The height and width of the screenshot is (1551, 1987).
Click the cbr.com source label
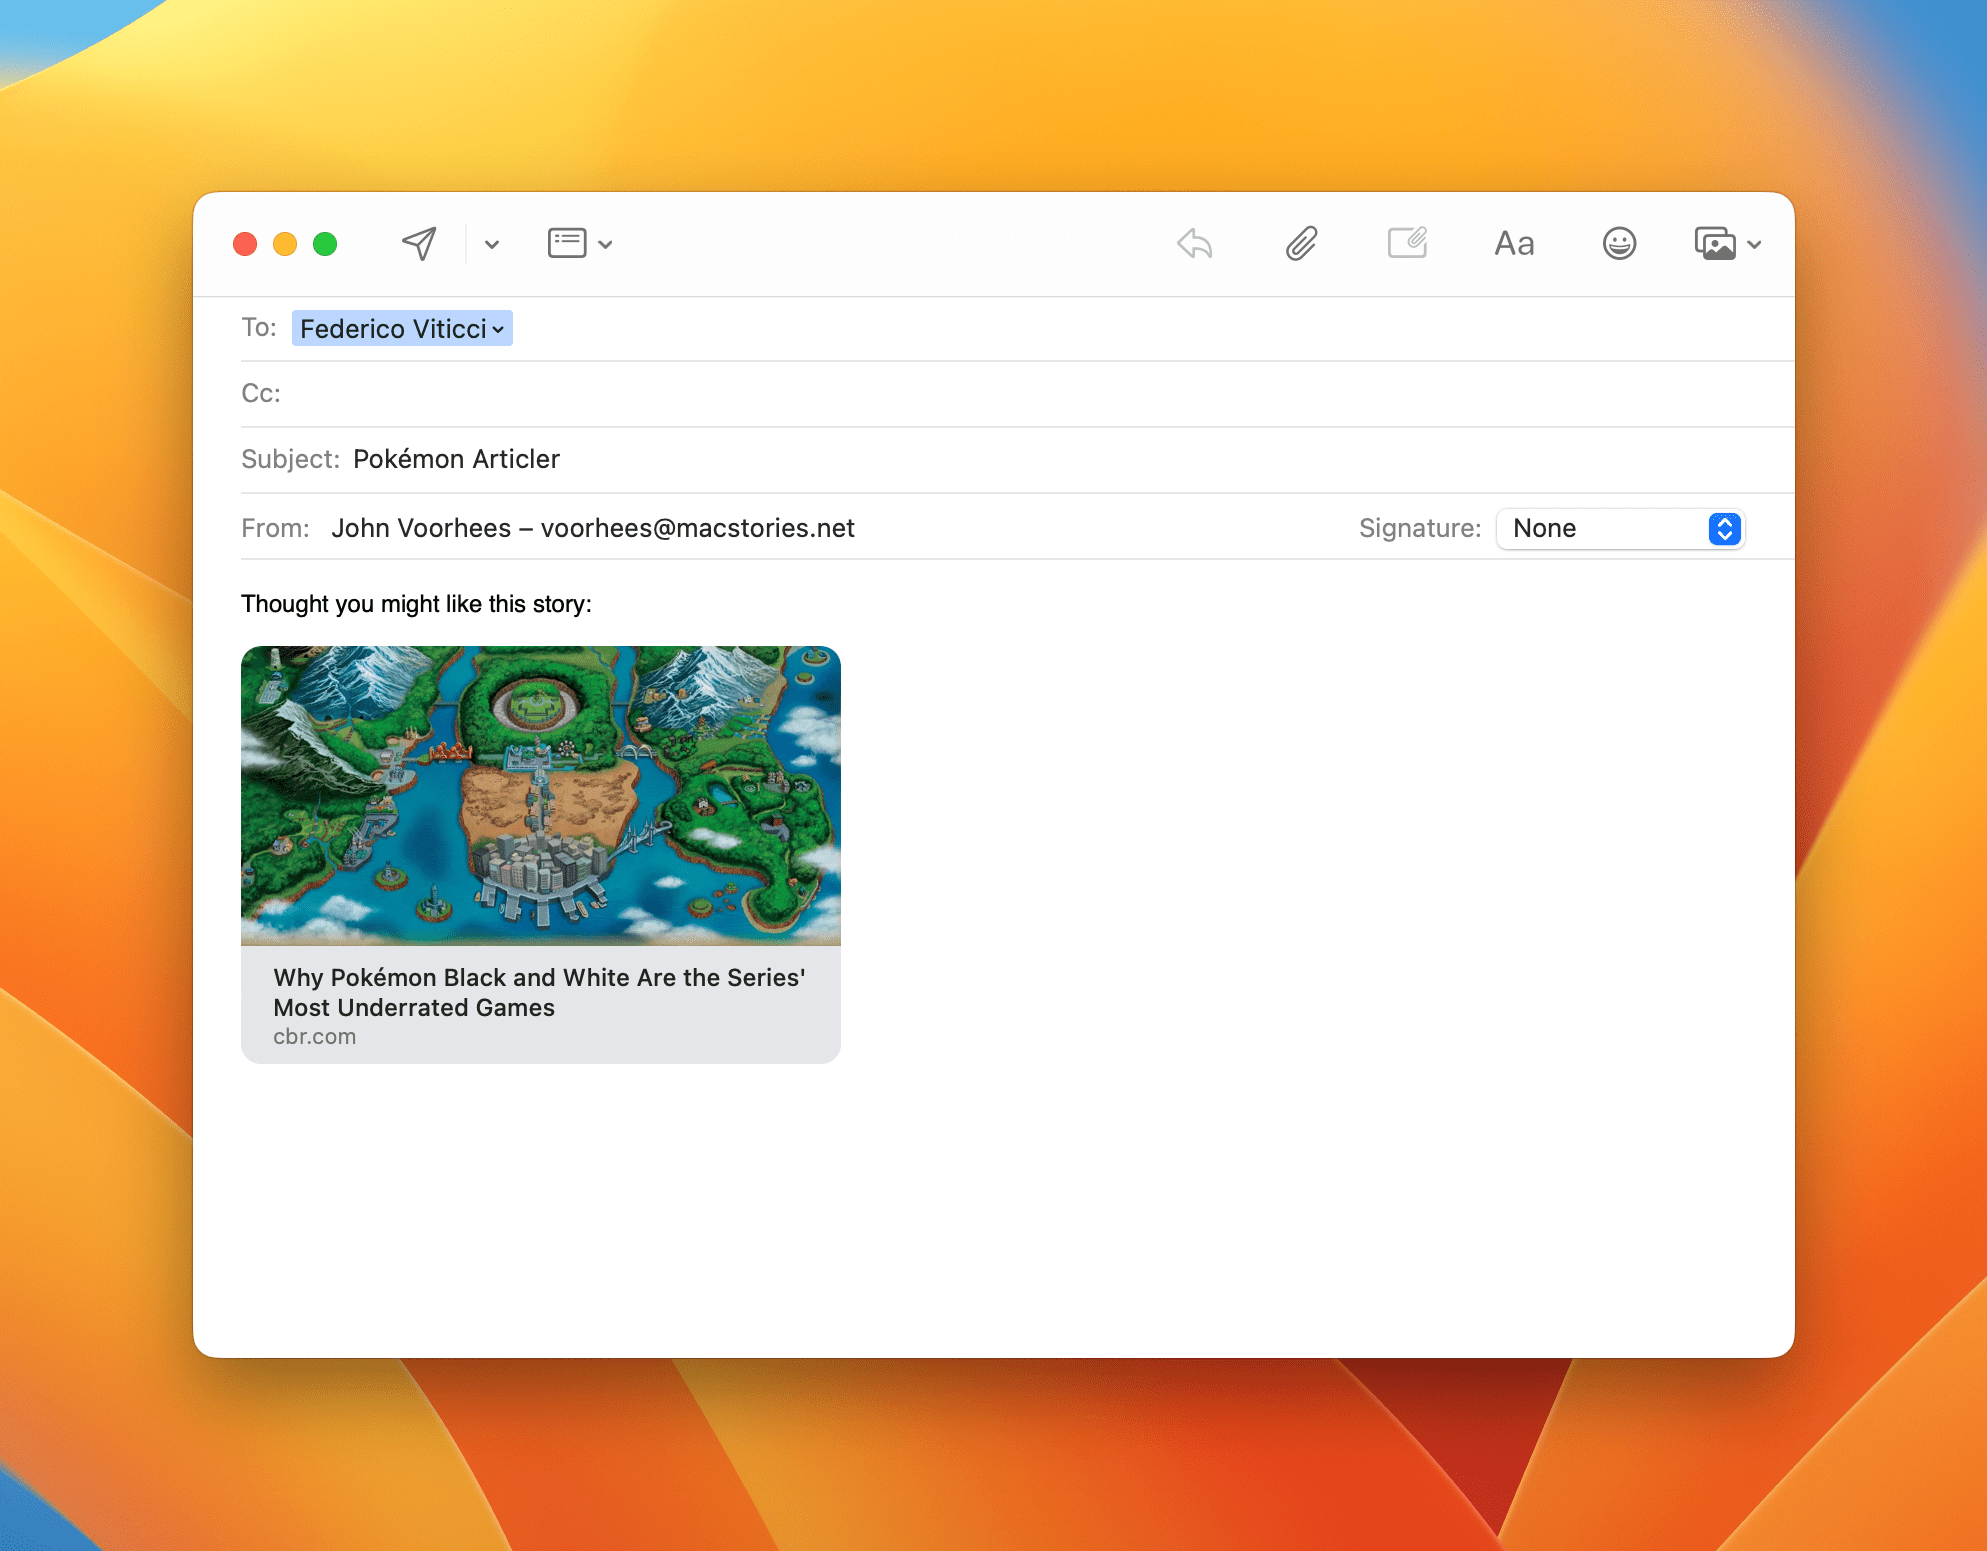[314, 1037]
